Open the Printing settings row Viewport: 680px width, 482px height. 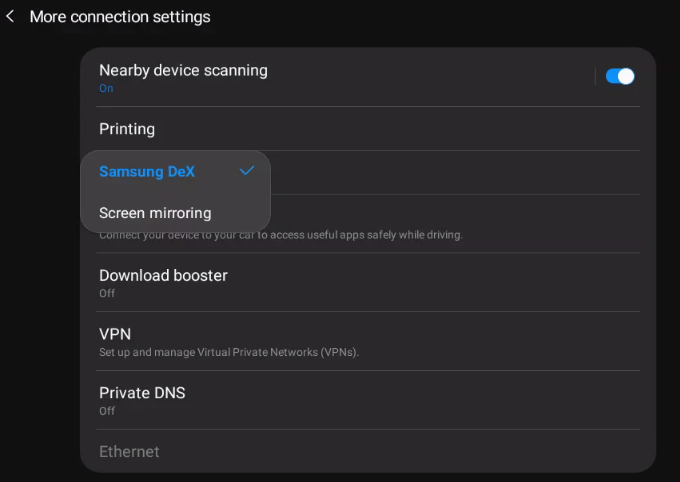click(x=368, y=129)
